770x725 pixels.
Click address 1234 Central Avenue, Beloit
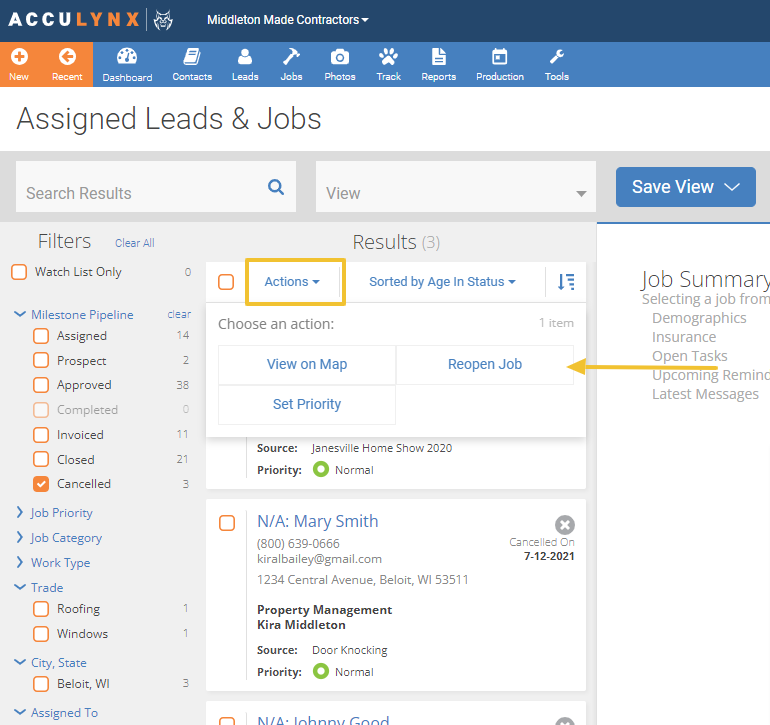[x=362, y=580]
